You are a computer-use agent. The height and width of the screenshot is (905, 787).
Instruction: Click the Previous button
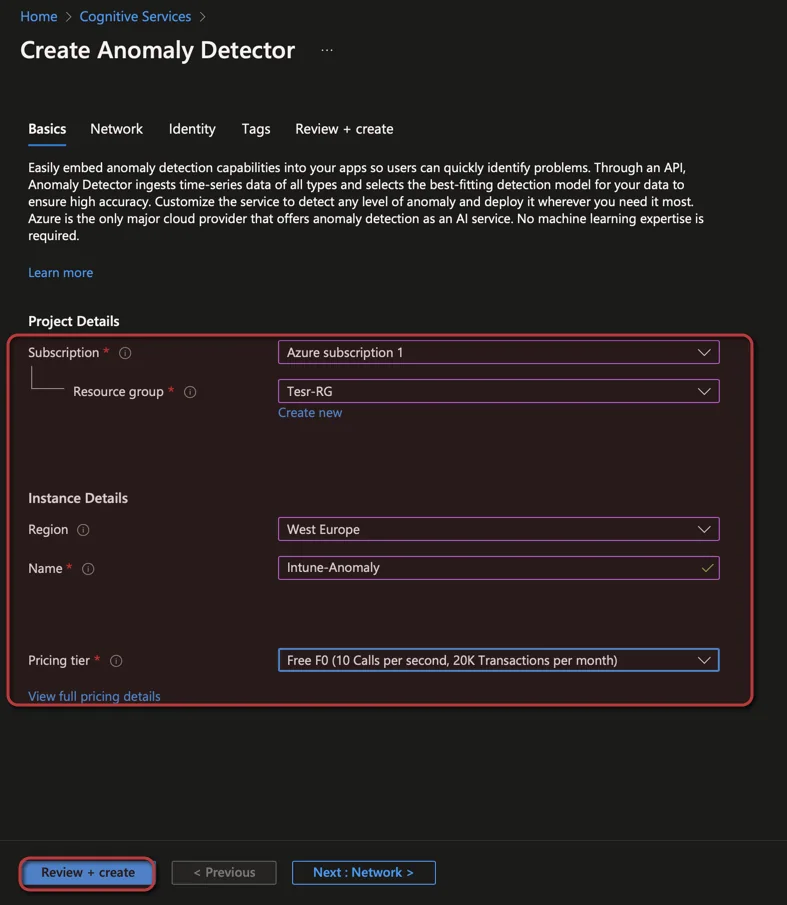point(224,873)
